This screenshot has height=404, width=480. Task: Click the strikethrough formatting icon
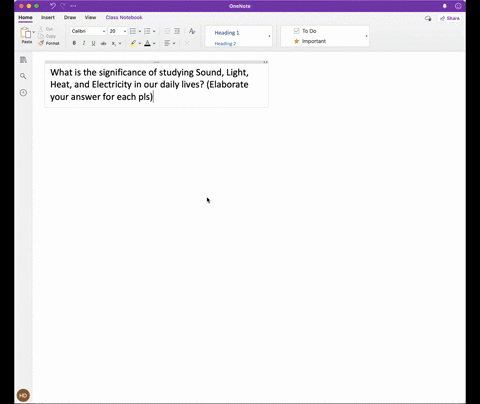click(x=103, y=43)
